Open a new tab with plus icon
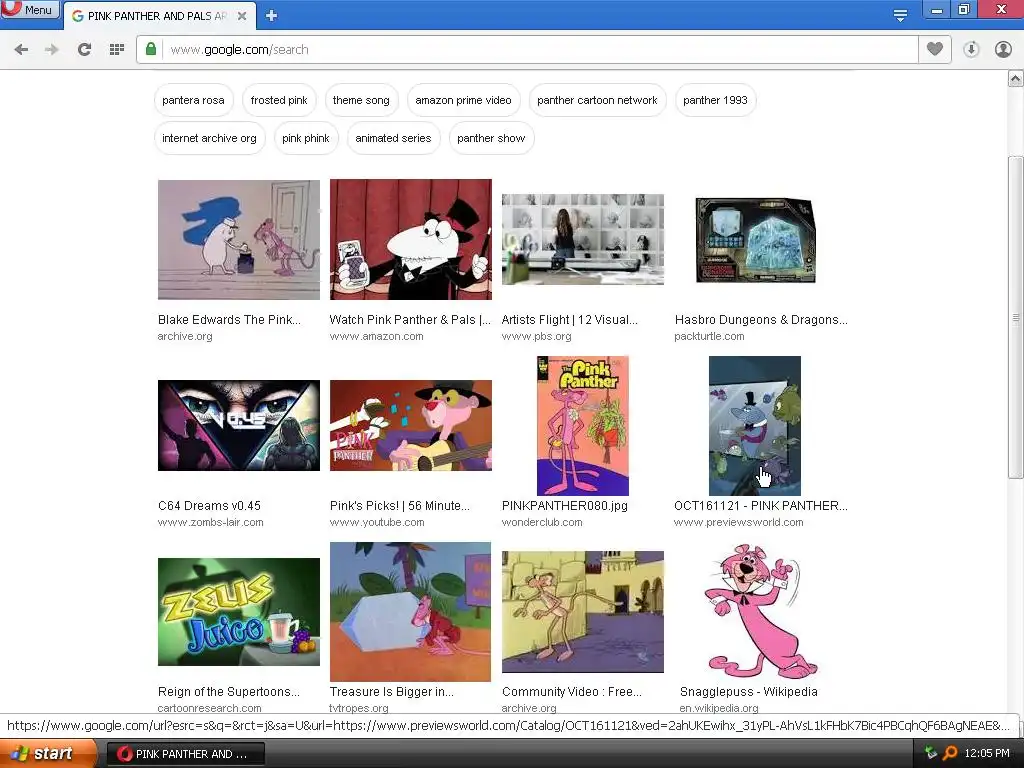This screenshot has height=768, width=1024. (x=272, y=16)
